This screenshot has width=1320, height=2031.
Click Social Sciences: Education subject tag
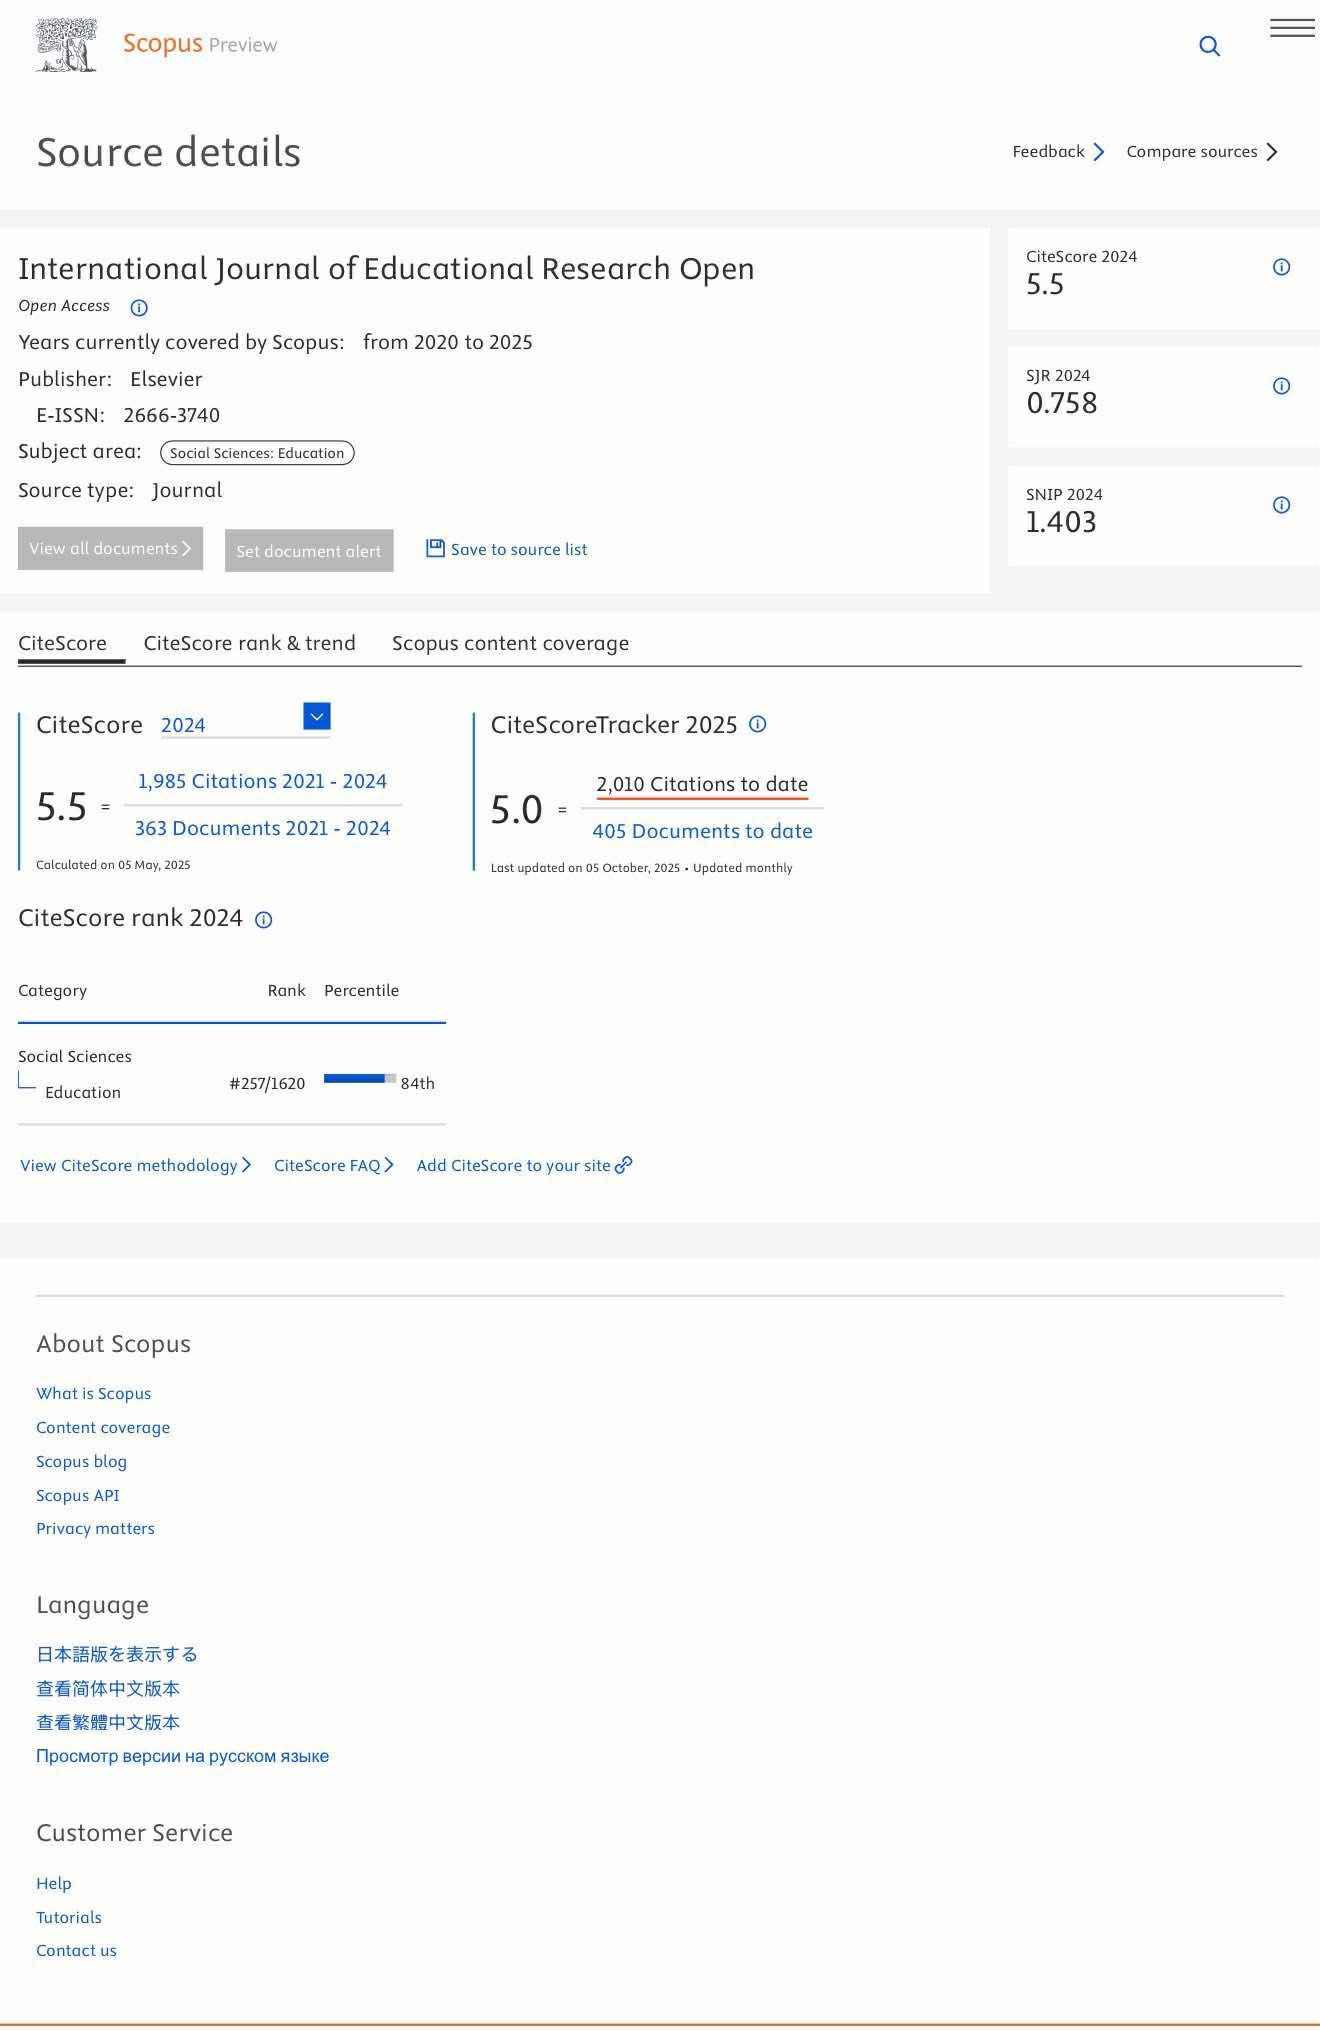pyautogui.click(x=257, y=453)
